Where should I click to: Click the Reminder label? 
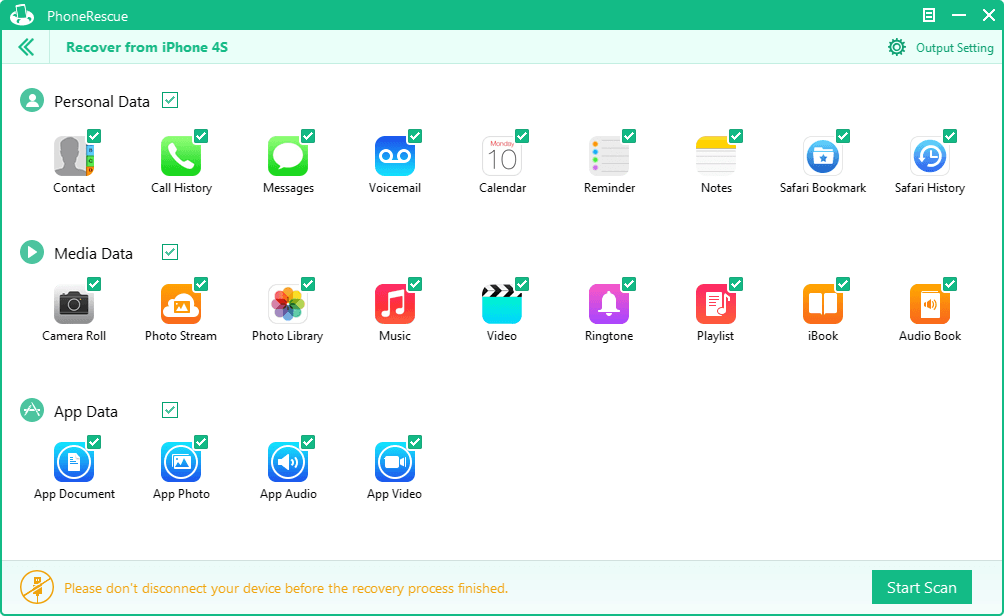pos(609,188)
